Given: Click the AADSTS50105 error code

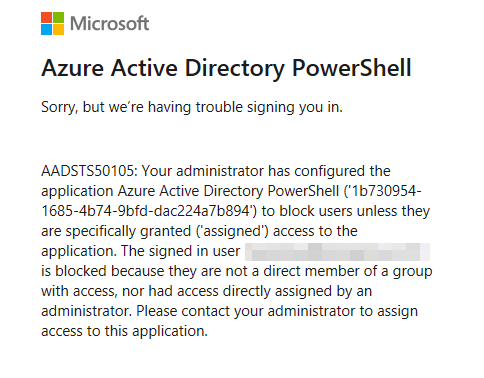Looking at the screenshot, I should tap(89, 171).
